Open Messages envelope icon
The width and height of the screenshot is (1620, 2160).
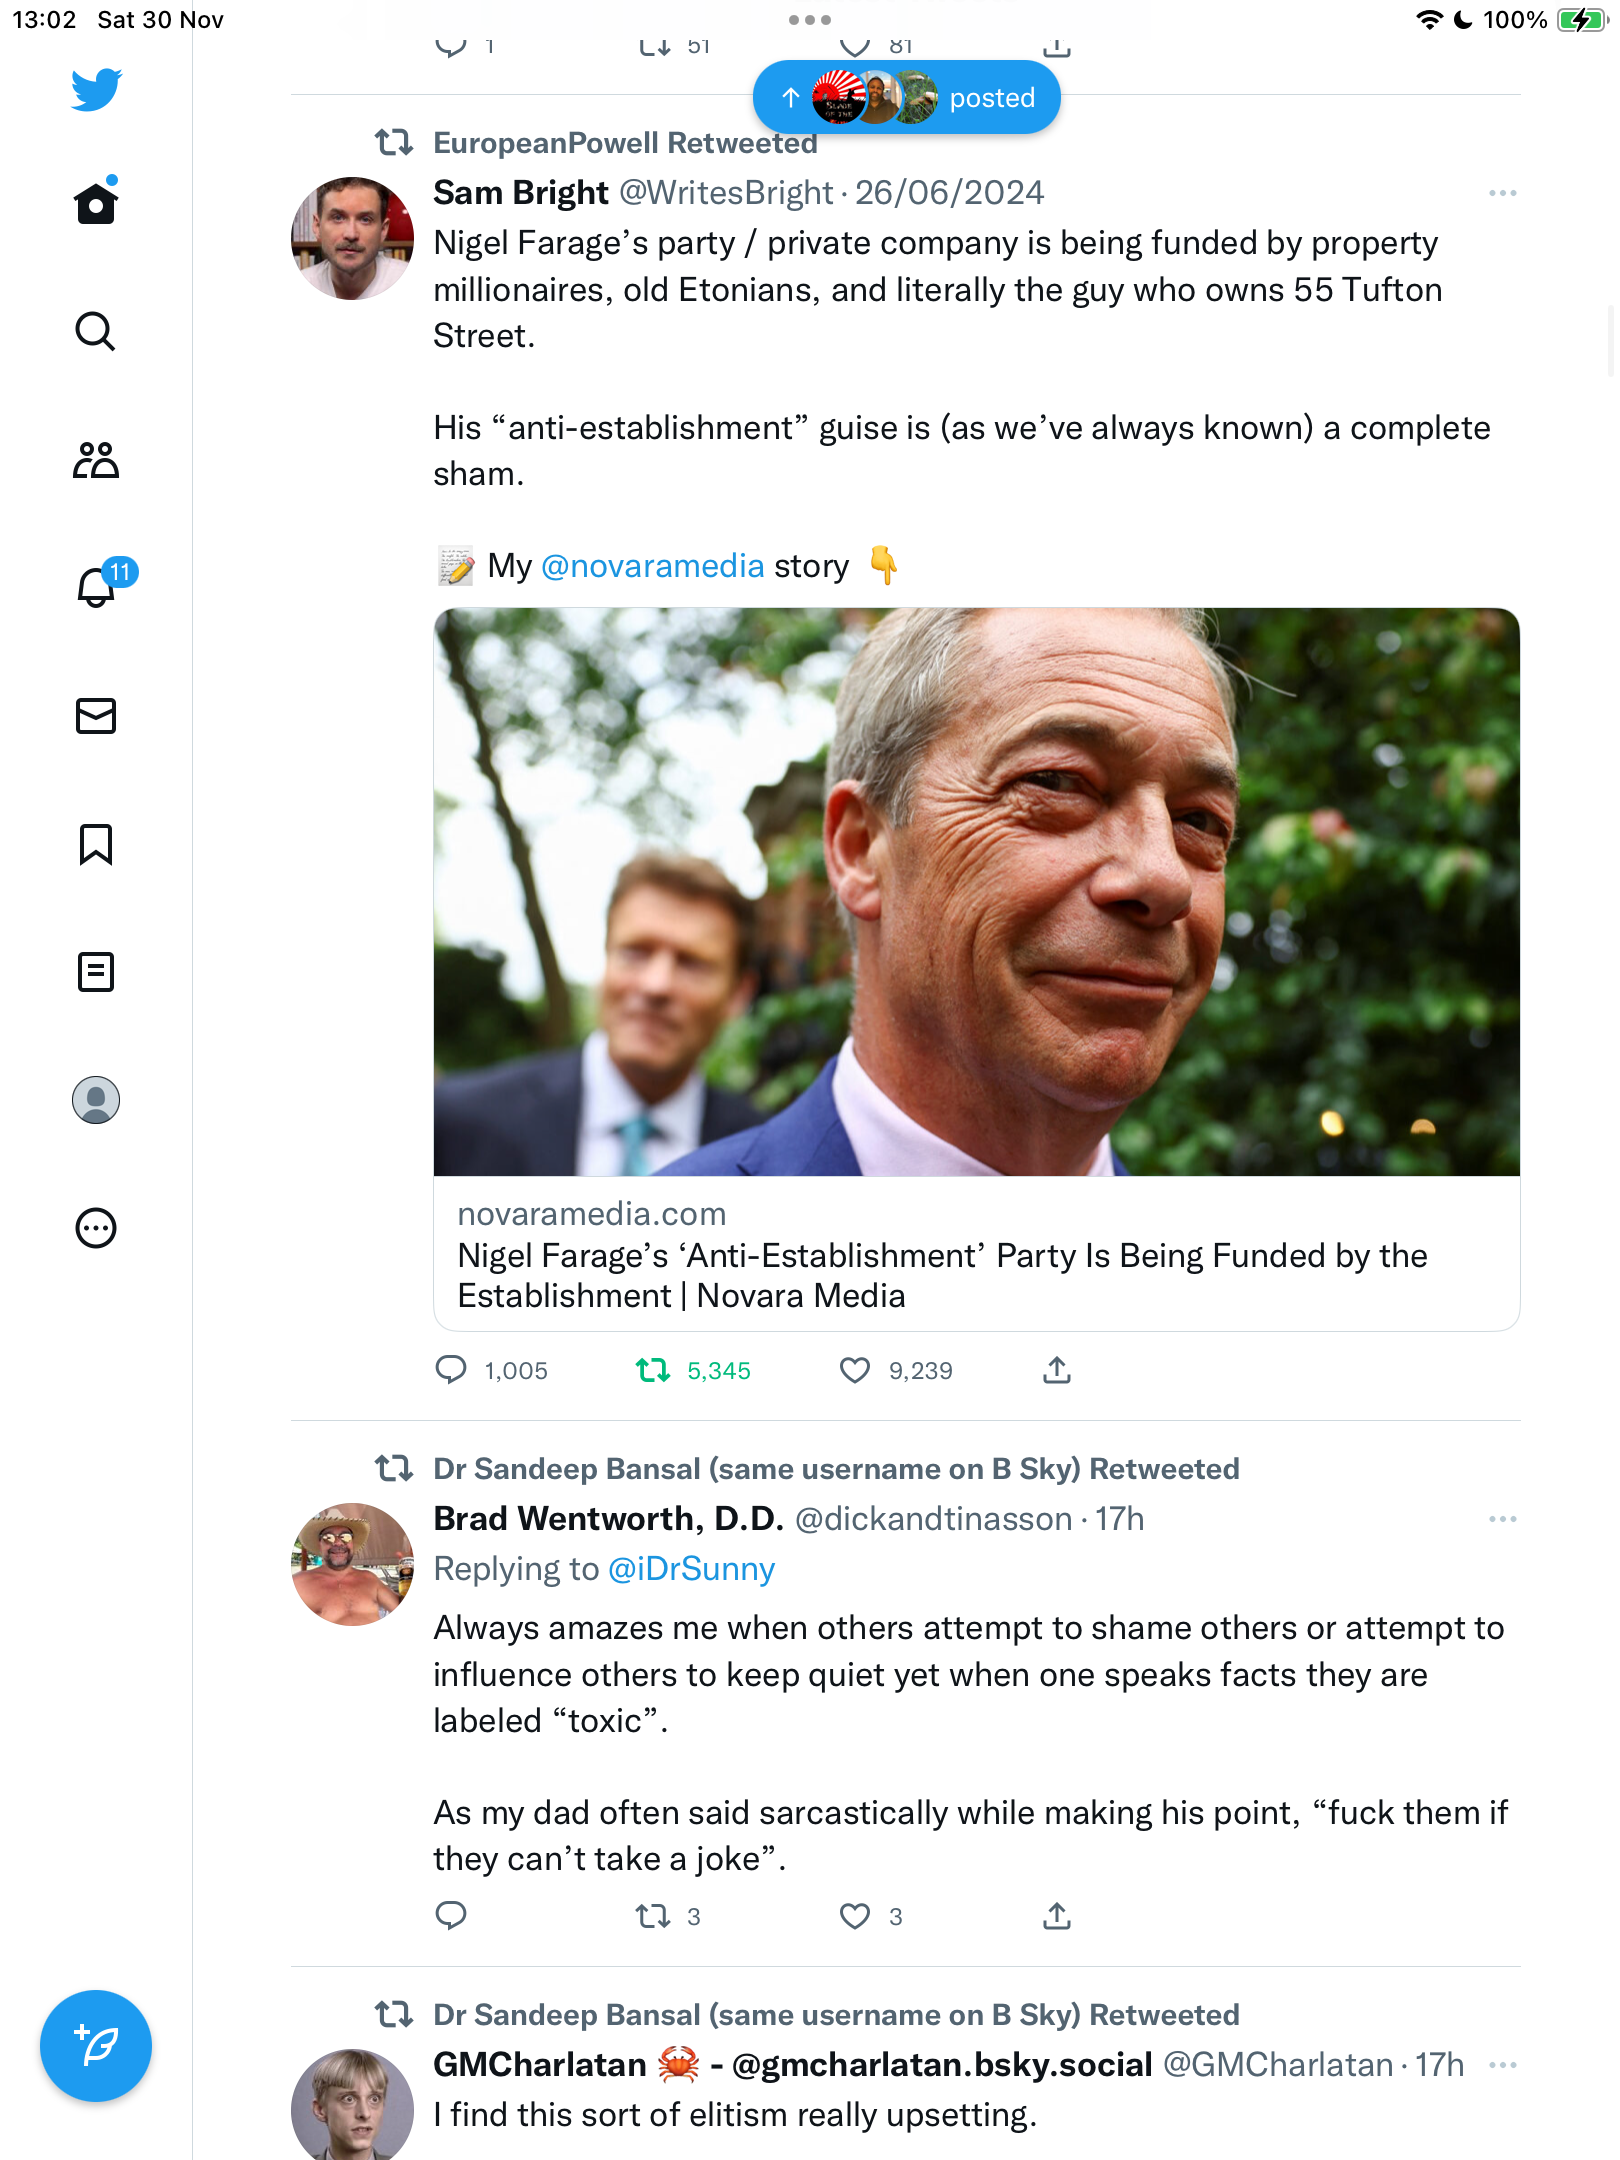96,716
